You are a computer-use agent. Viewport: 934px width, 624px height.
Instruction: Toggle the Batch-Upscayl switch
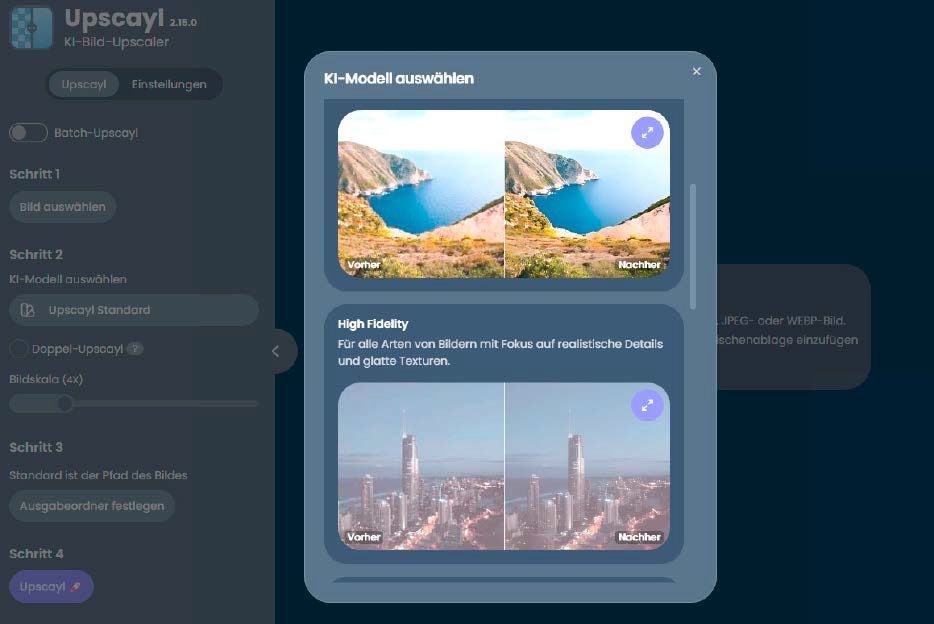click(29, 133)
